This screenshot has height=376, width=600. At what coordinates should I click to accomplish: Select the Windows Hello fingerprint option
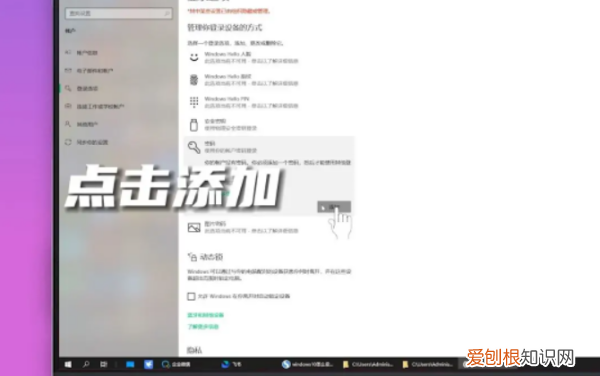tap(243, 80)
